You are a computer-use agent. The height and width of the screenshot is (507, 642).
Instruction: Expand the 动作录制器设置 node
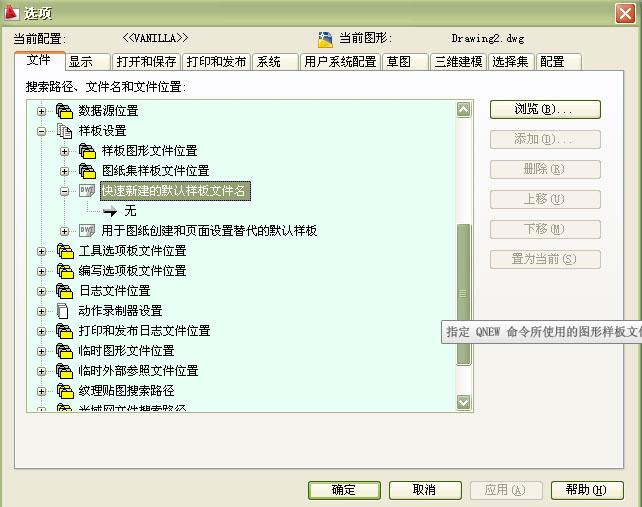coord(41,311)
